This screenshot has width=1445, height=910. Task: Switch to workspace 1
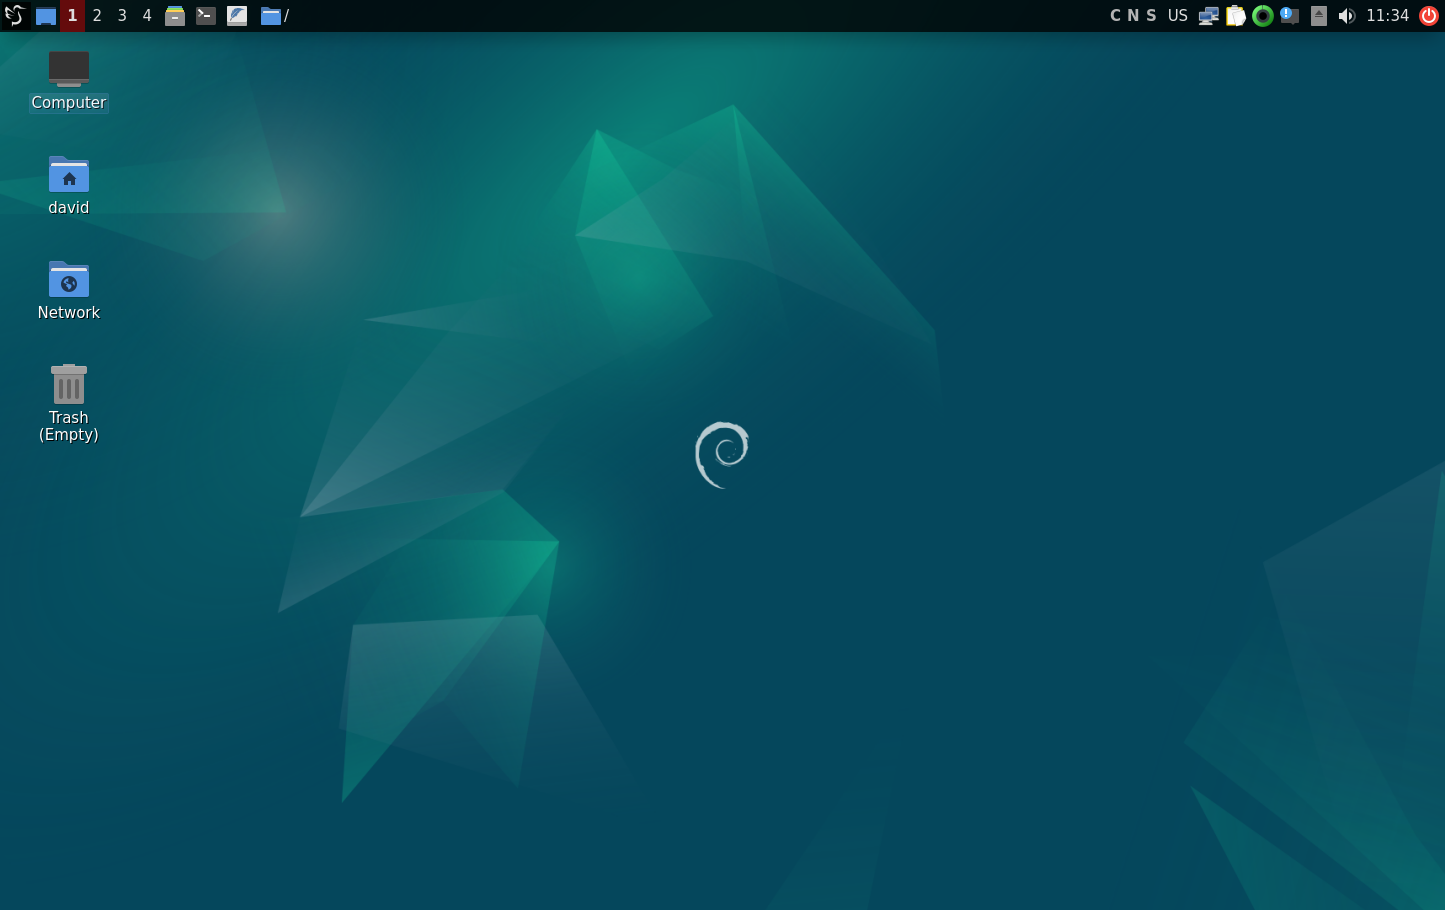(x=72, y=15)
